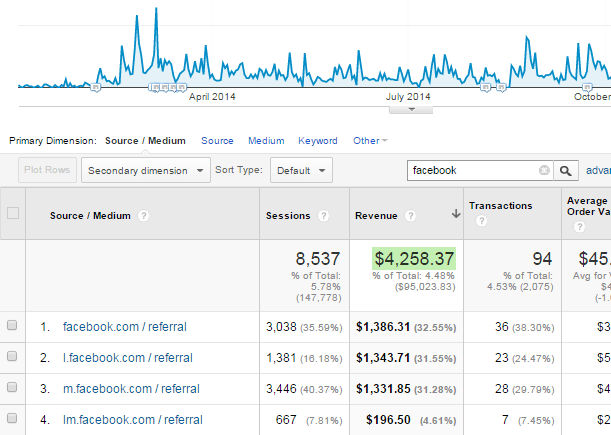Switch primary dimension to Source
Viewport: 611px width, 435px height.
pyautogui.click(x=217, y=141)
